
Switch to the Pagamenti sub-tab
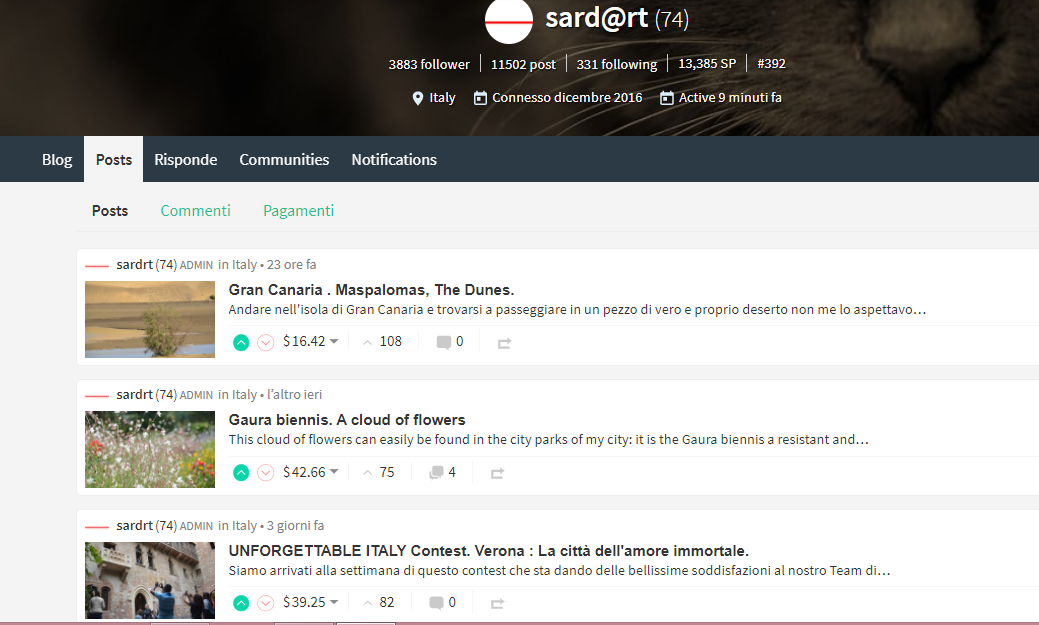point(298,211)
